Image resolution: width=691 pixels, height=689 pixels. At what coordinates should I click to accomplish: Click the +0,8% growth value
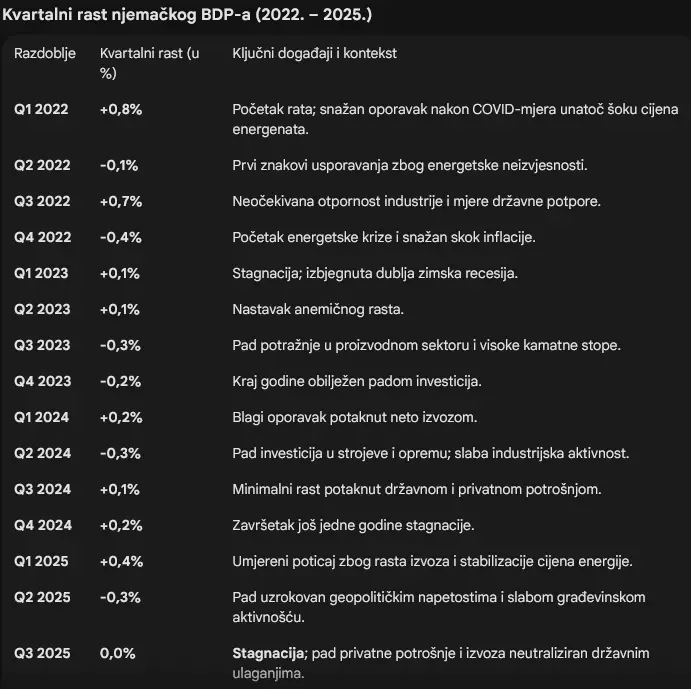120,109
